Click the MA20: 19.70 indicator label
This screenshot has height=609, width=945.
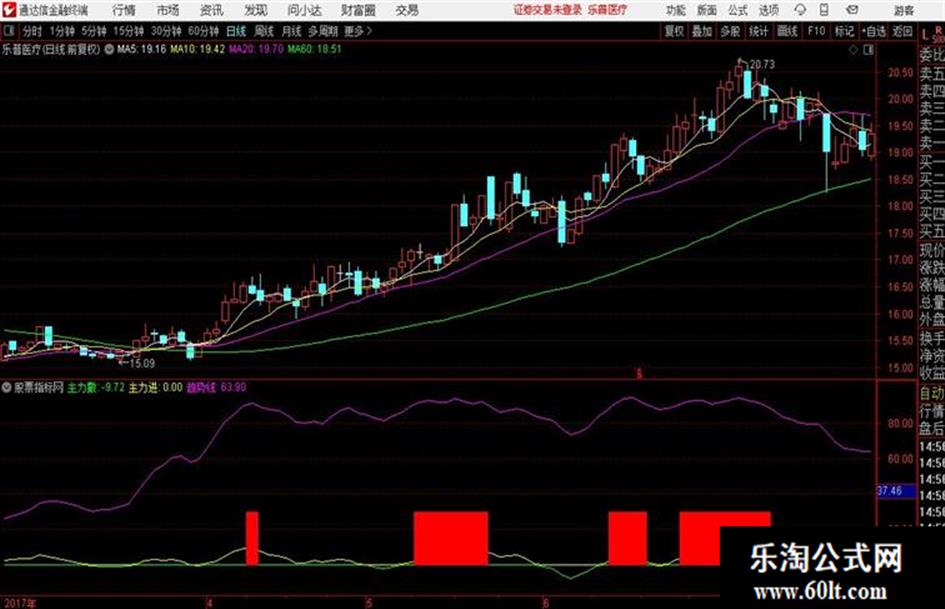click(256, 49)
